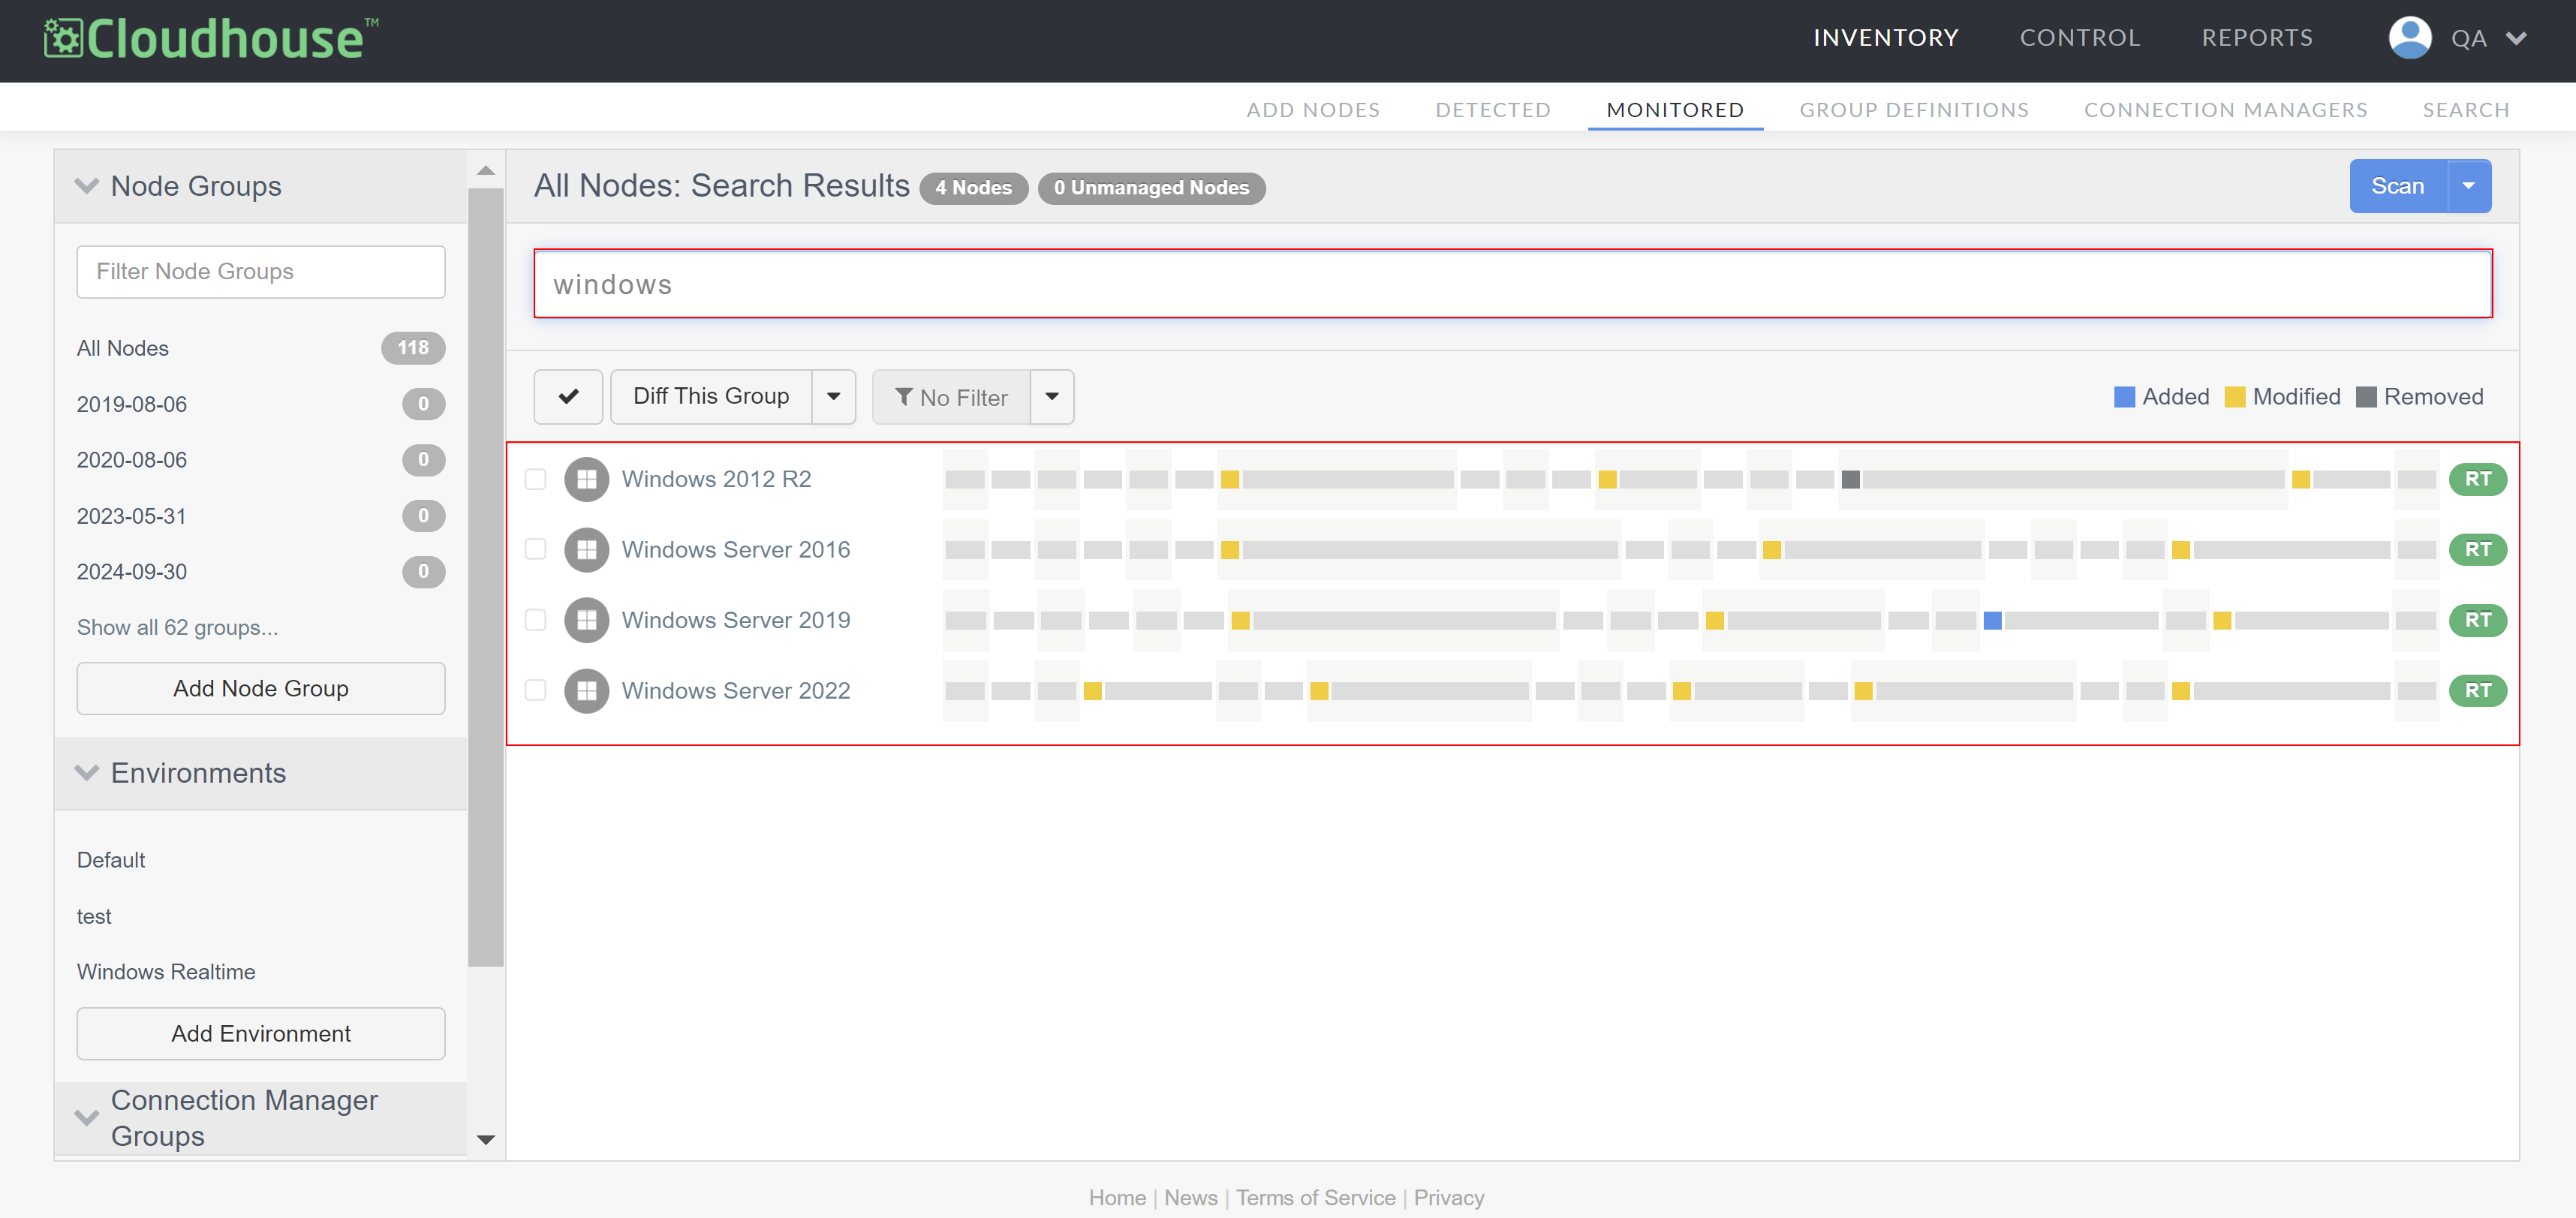Click the blue added marker in Windows Server 2019 row

(1992, 621)
